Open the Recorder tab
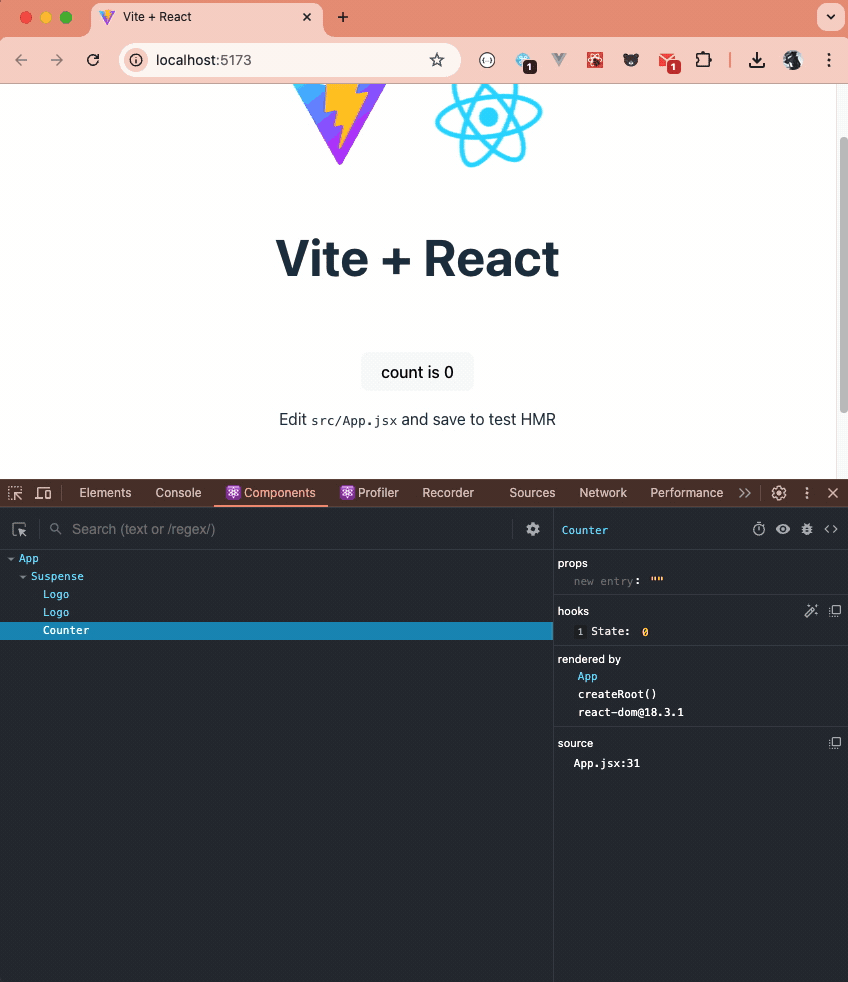Viewport: 848px width, 982px height. (448, 493)
